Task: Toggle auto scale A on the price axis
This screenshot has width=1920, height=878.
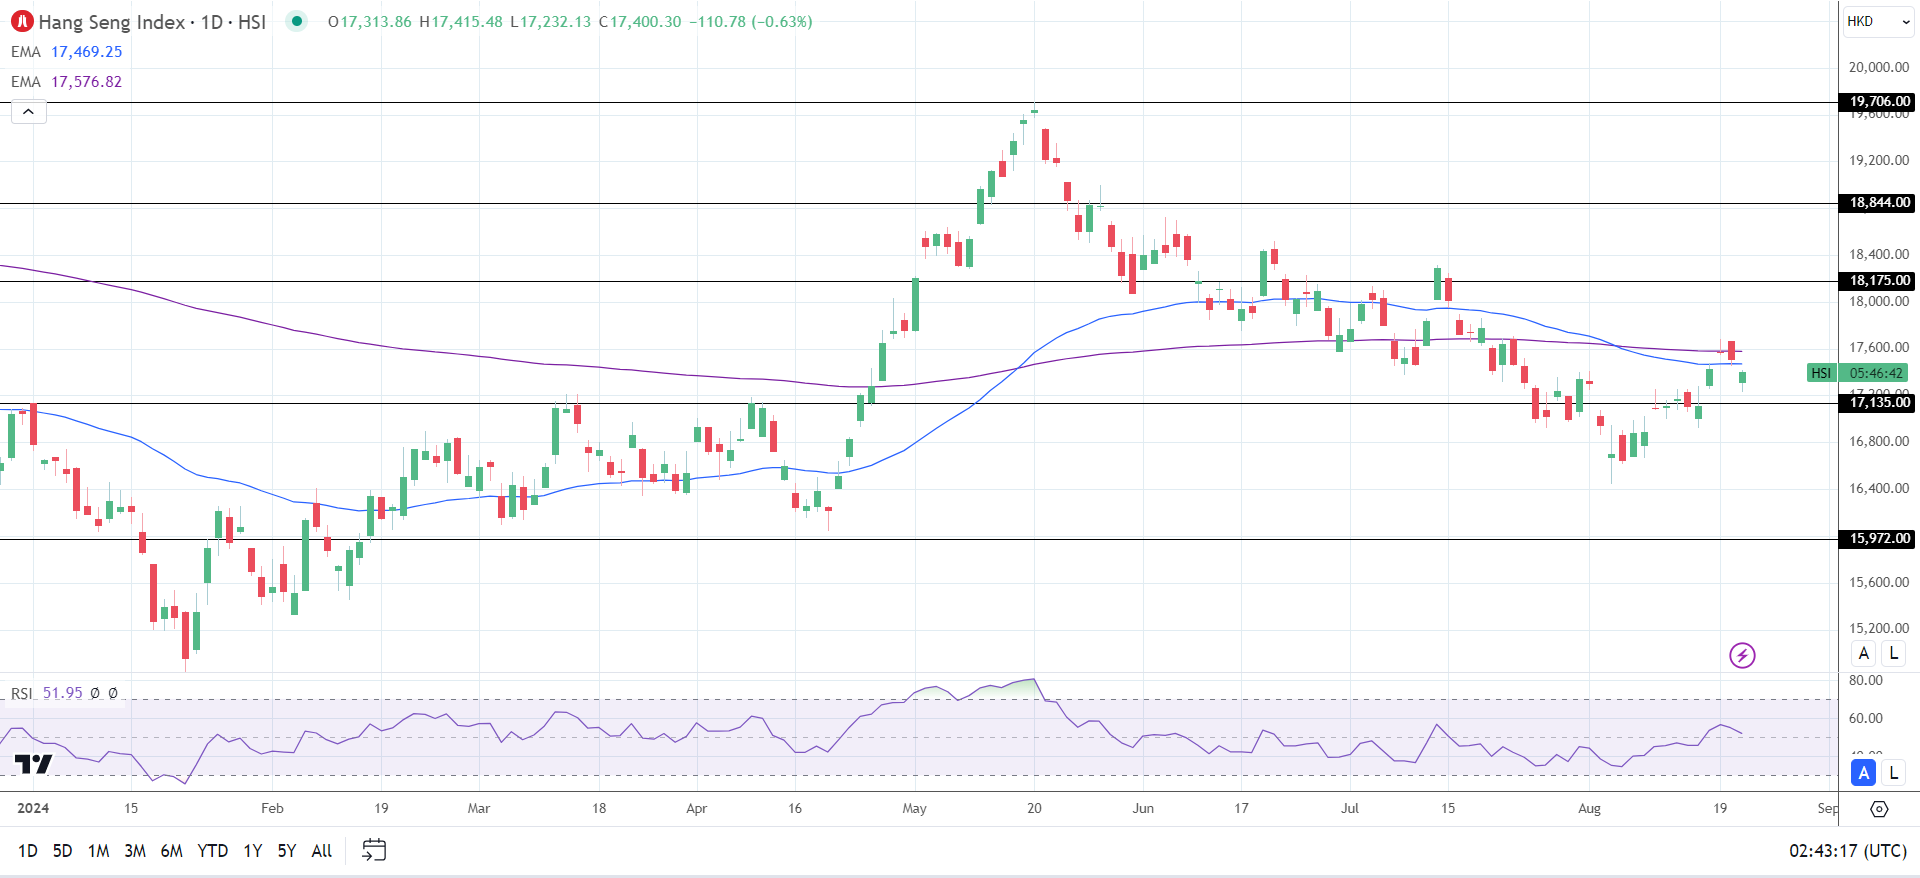Action: 1863,654
